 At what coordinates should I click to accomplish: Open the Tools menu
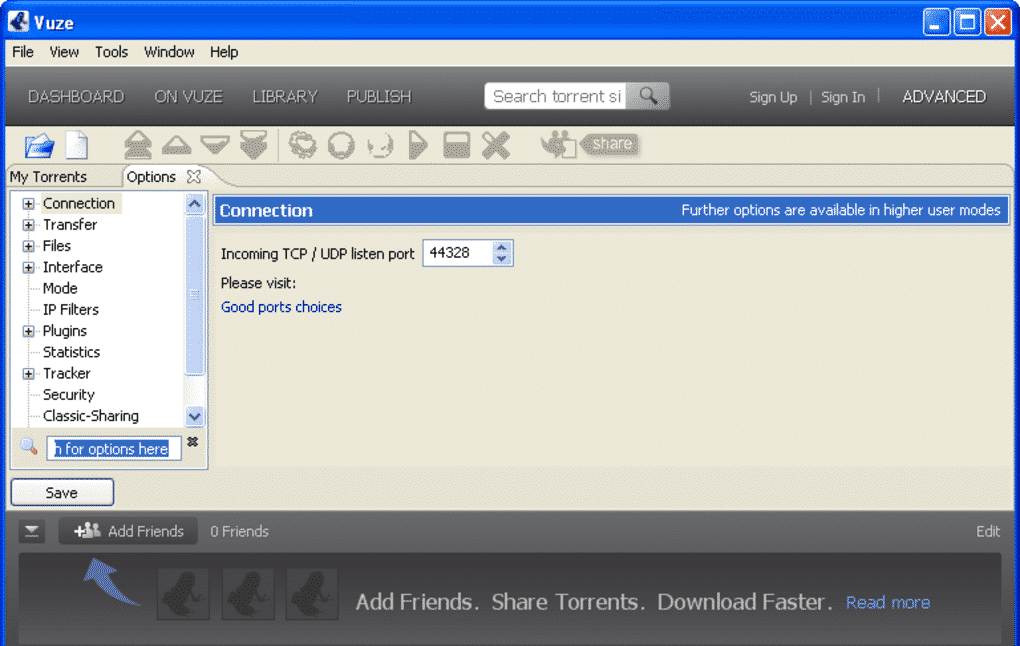pos(111,52)
